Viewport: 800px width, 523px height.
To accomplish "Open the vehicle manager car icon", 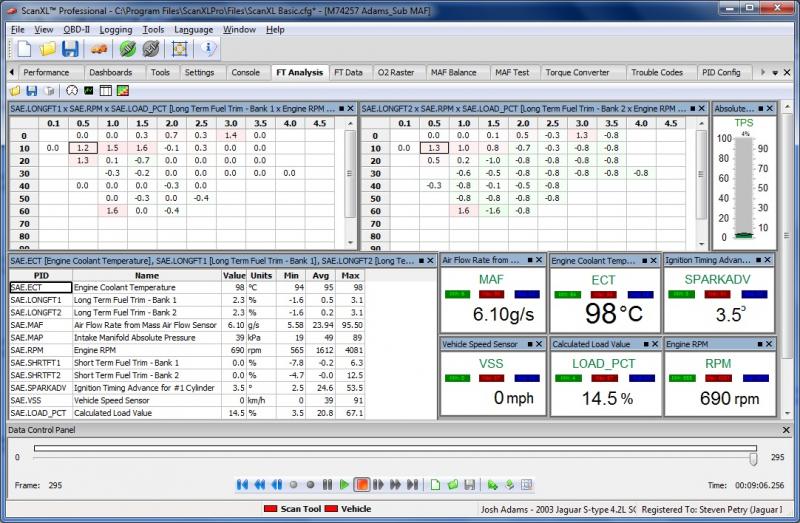I will click(99, 49).
